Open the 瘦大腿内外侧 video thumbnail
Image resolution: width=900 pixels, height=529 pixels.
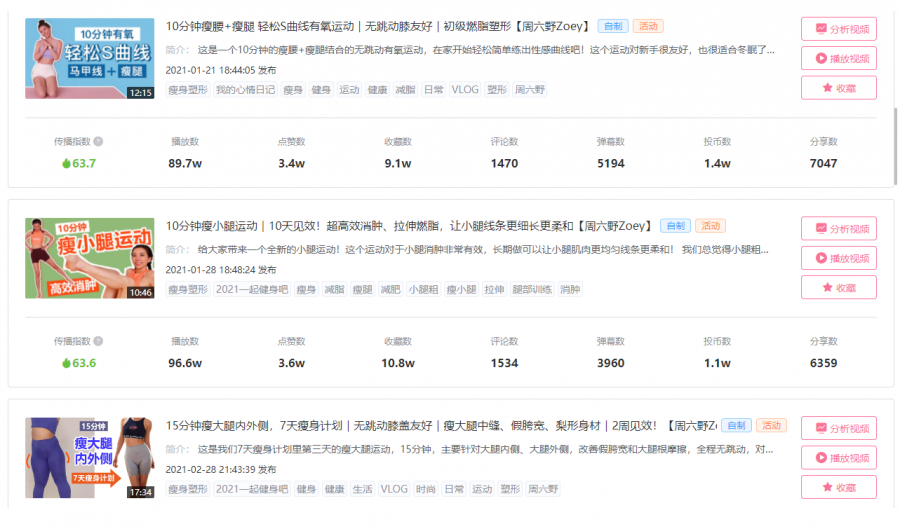90,458
